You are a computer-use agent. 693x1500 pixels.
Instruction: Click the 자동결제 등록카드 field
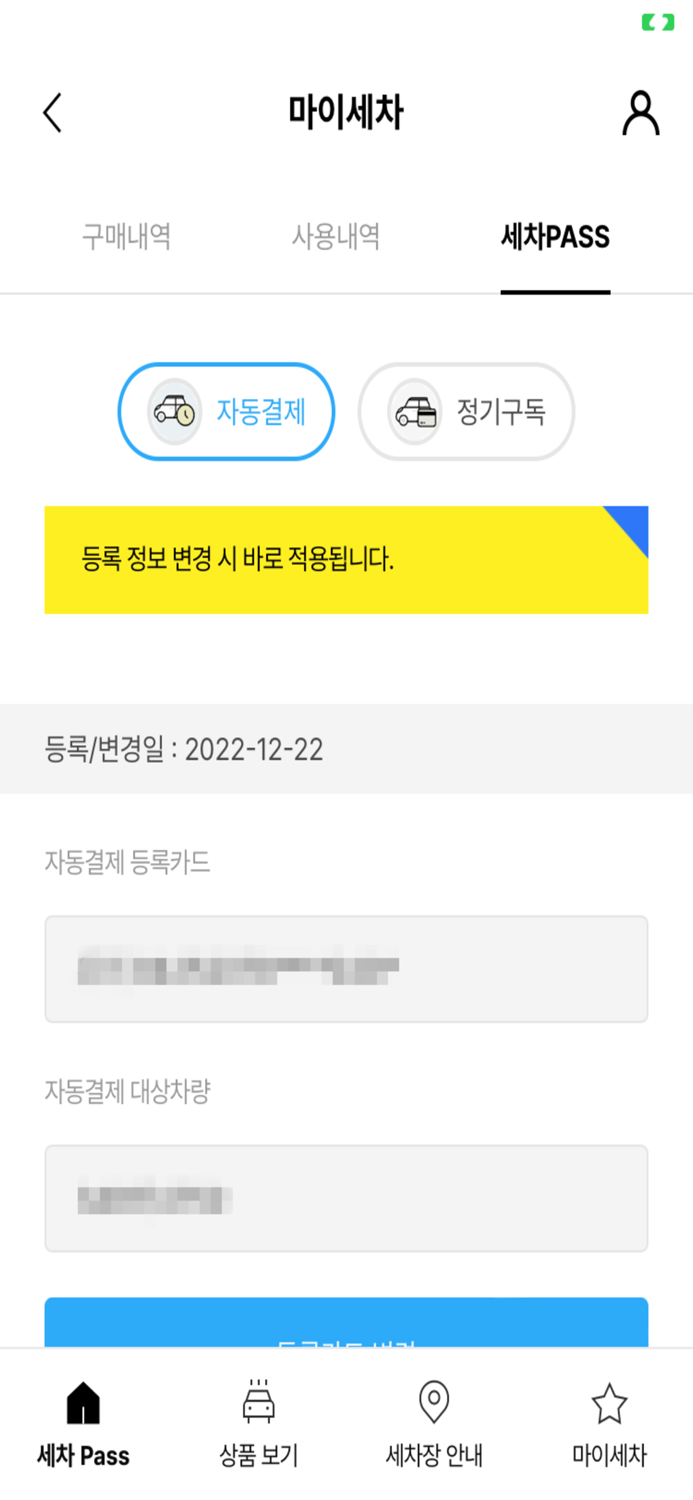click(346, 968)
